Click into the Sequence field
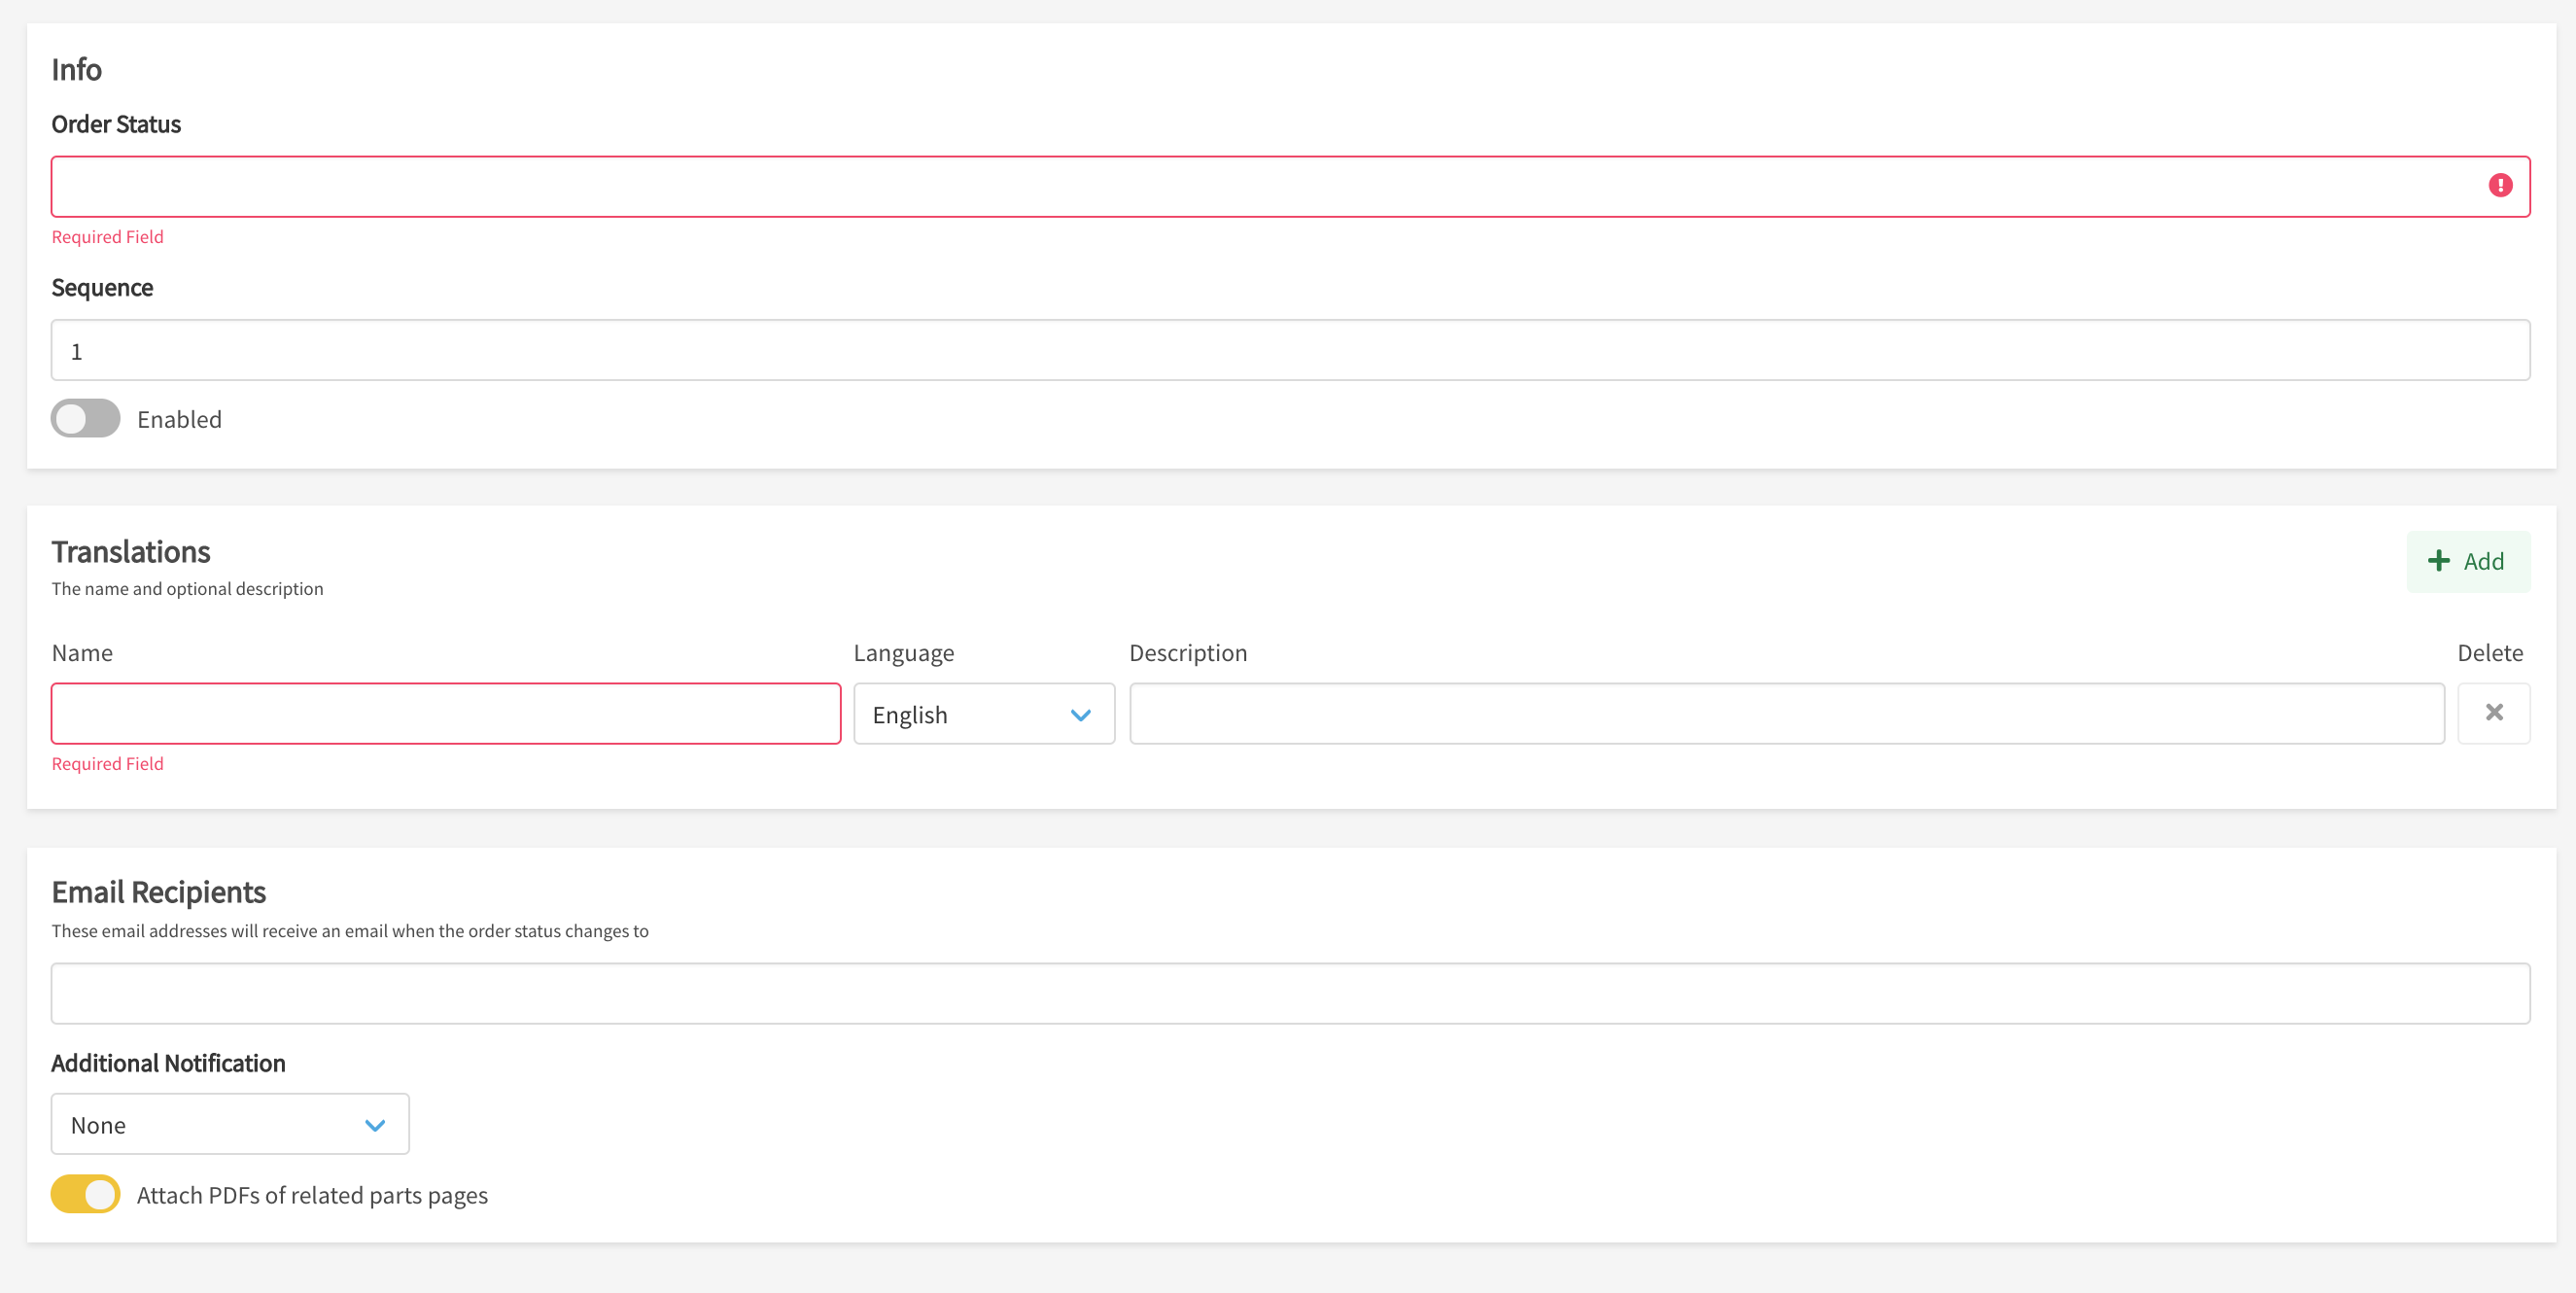Image resolution: width=2576 pixels, height=1293 pixels. (x=1290, y=351)
